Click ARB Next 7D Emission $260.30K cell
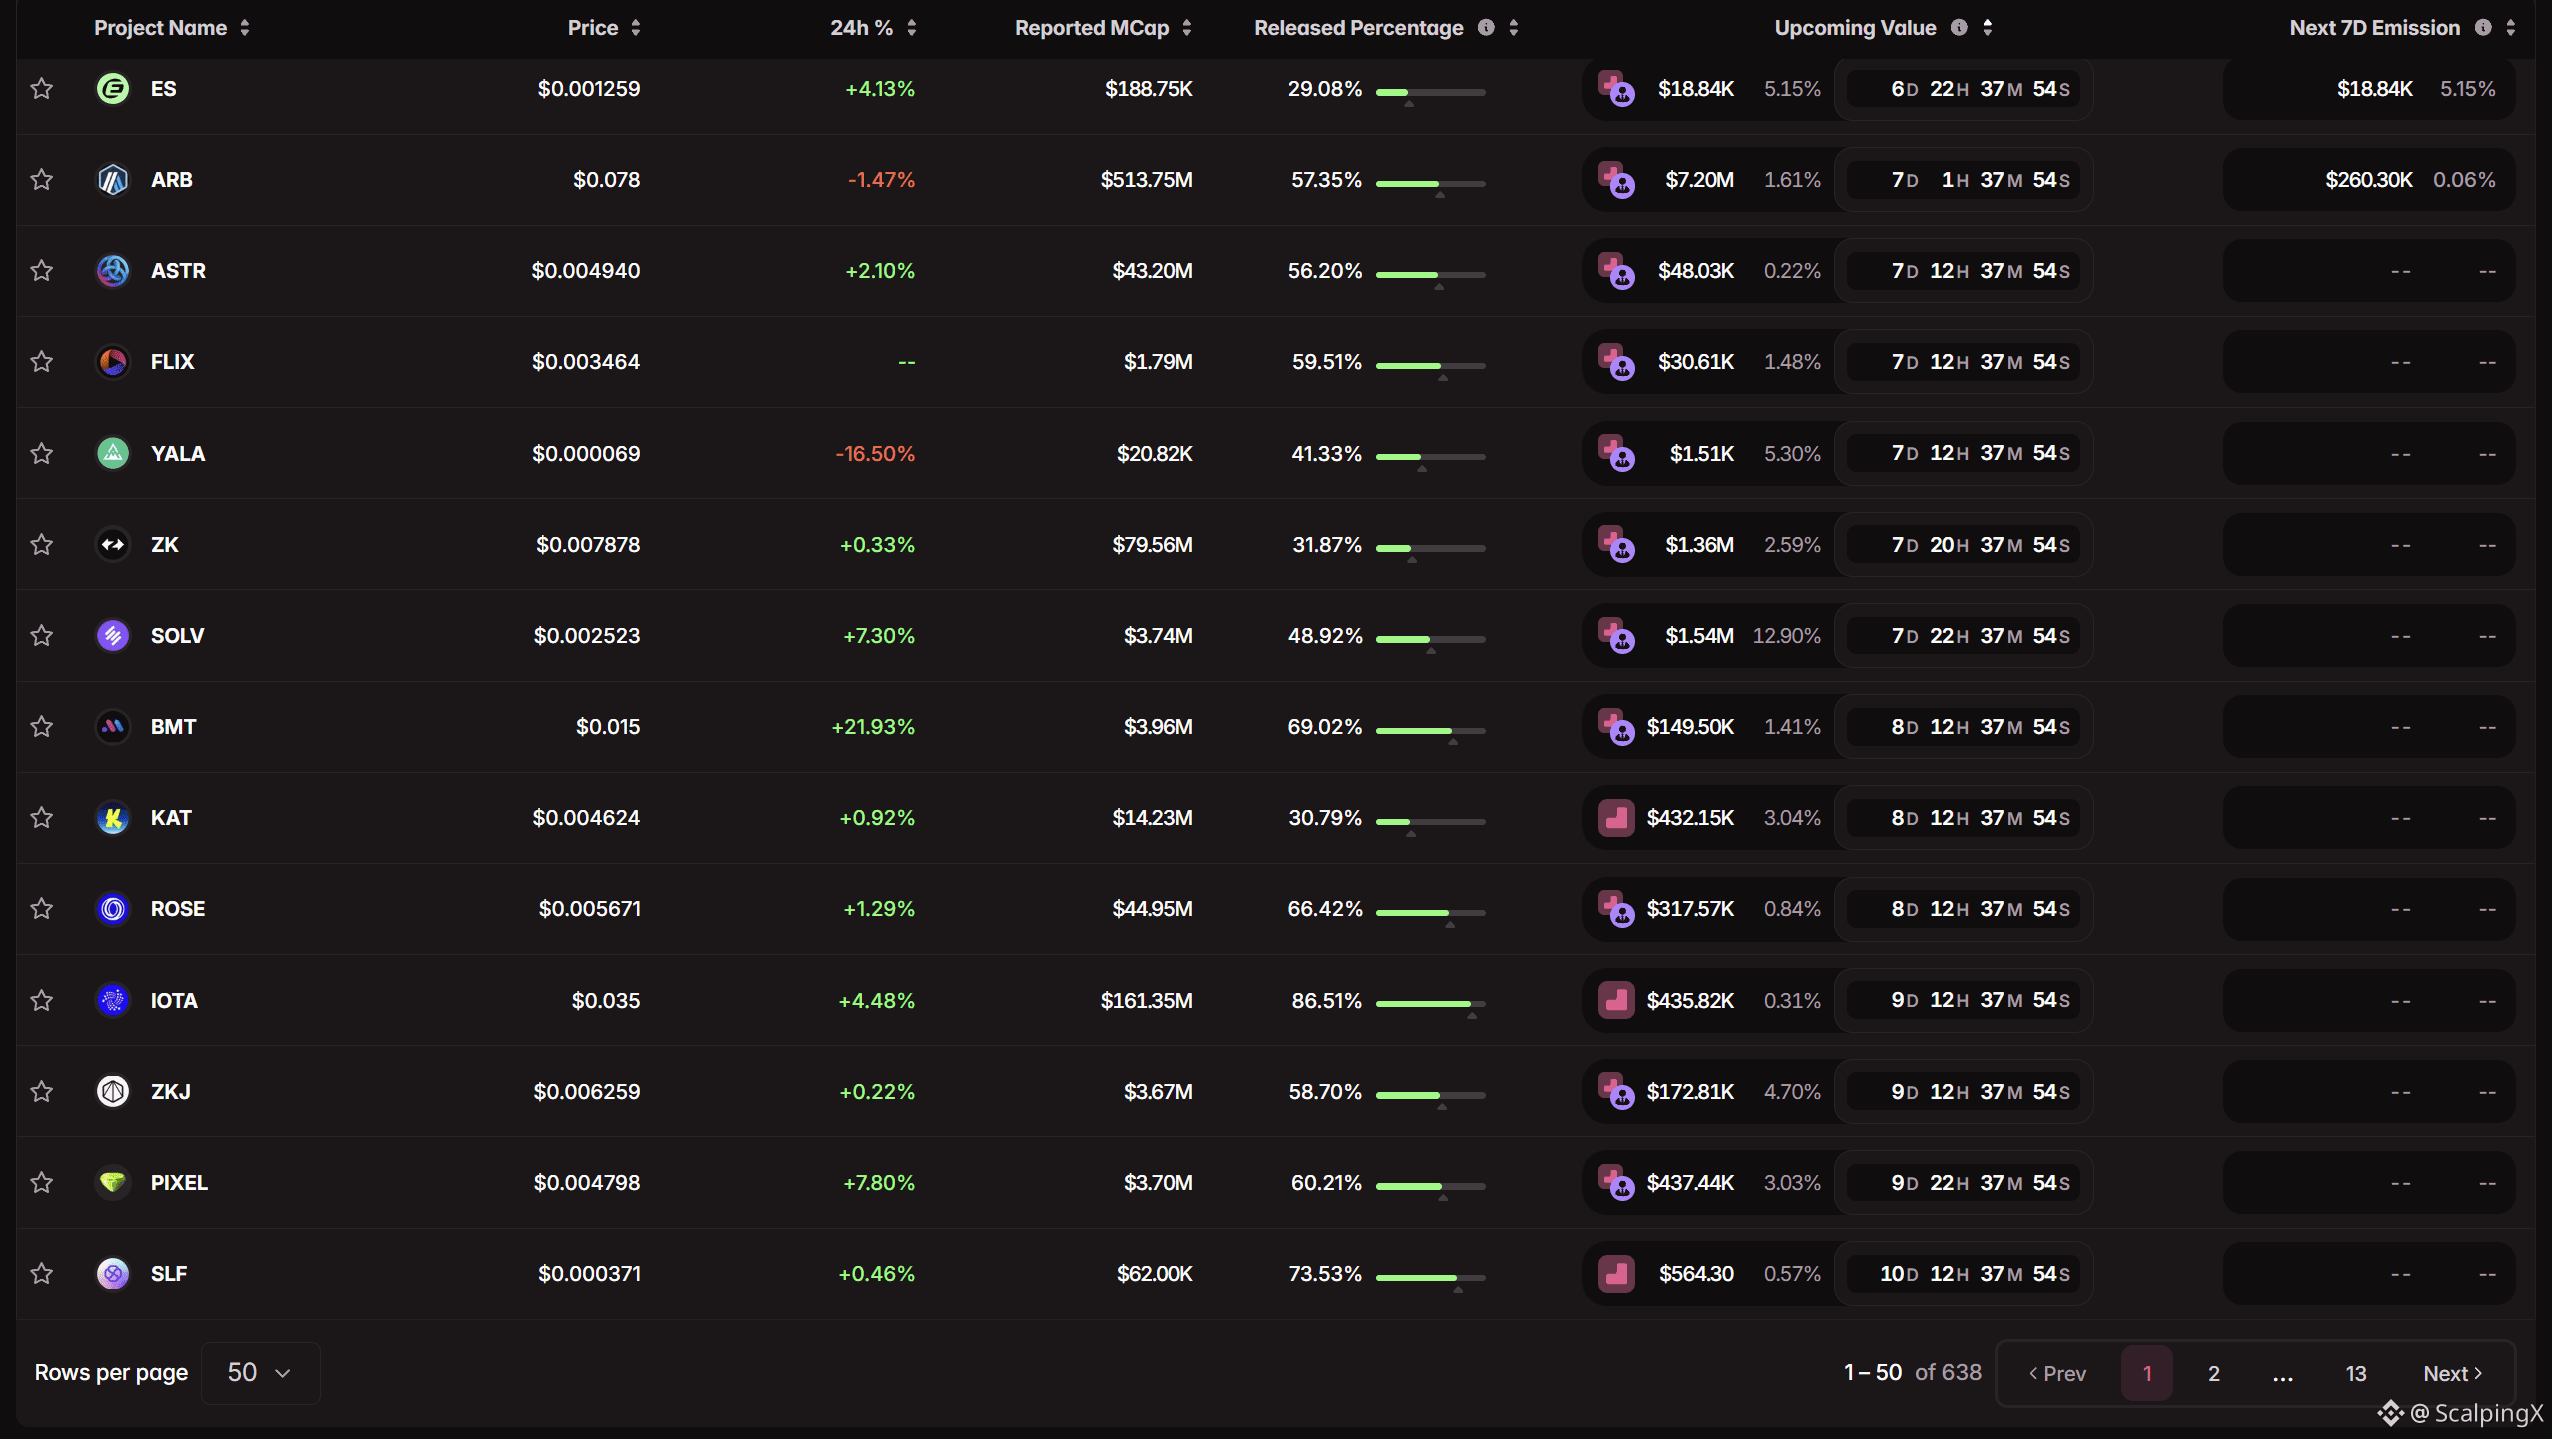The width and height of the screenshot is (2552, 1439). pos(2369,180)
